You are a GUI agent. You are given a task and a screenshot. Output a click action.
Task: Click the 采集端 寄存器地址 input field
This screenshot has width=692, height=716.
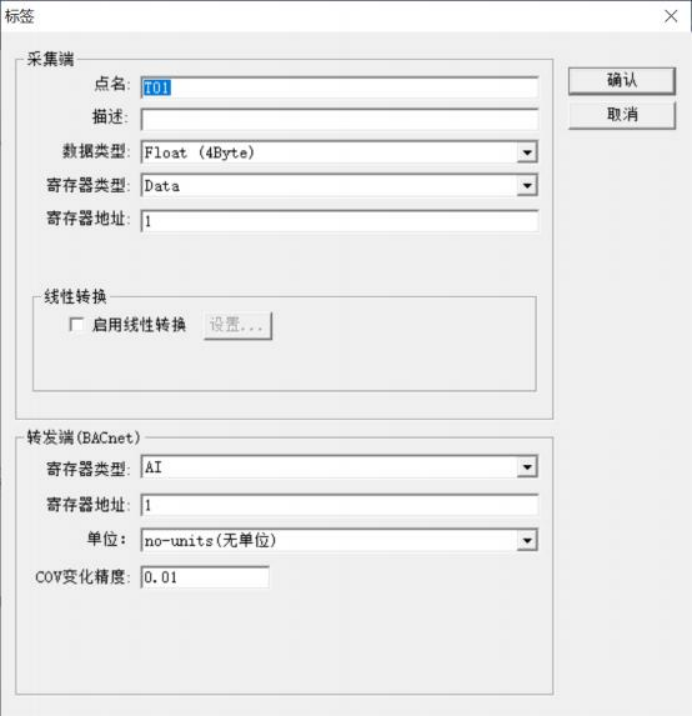click(x=339, y=221)
